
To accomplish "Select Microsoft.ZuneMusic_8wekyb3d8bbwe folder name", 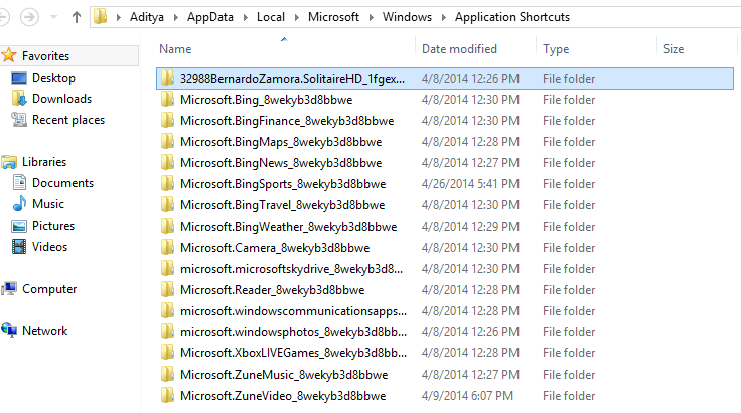I will point(284,375).
